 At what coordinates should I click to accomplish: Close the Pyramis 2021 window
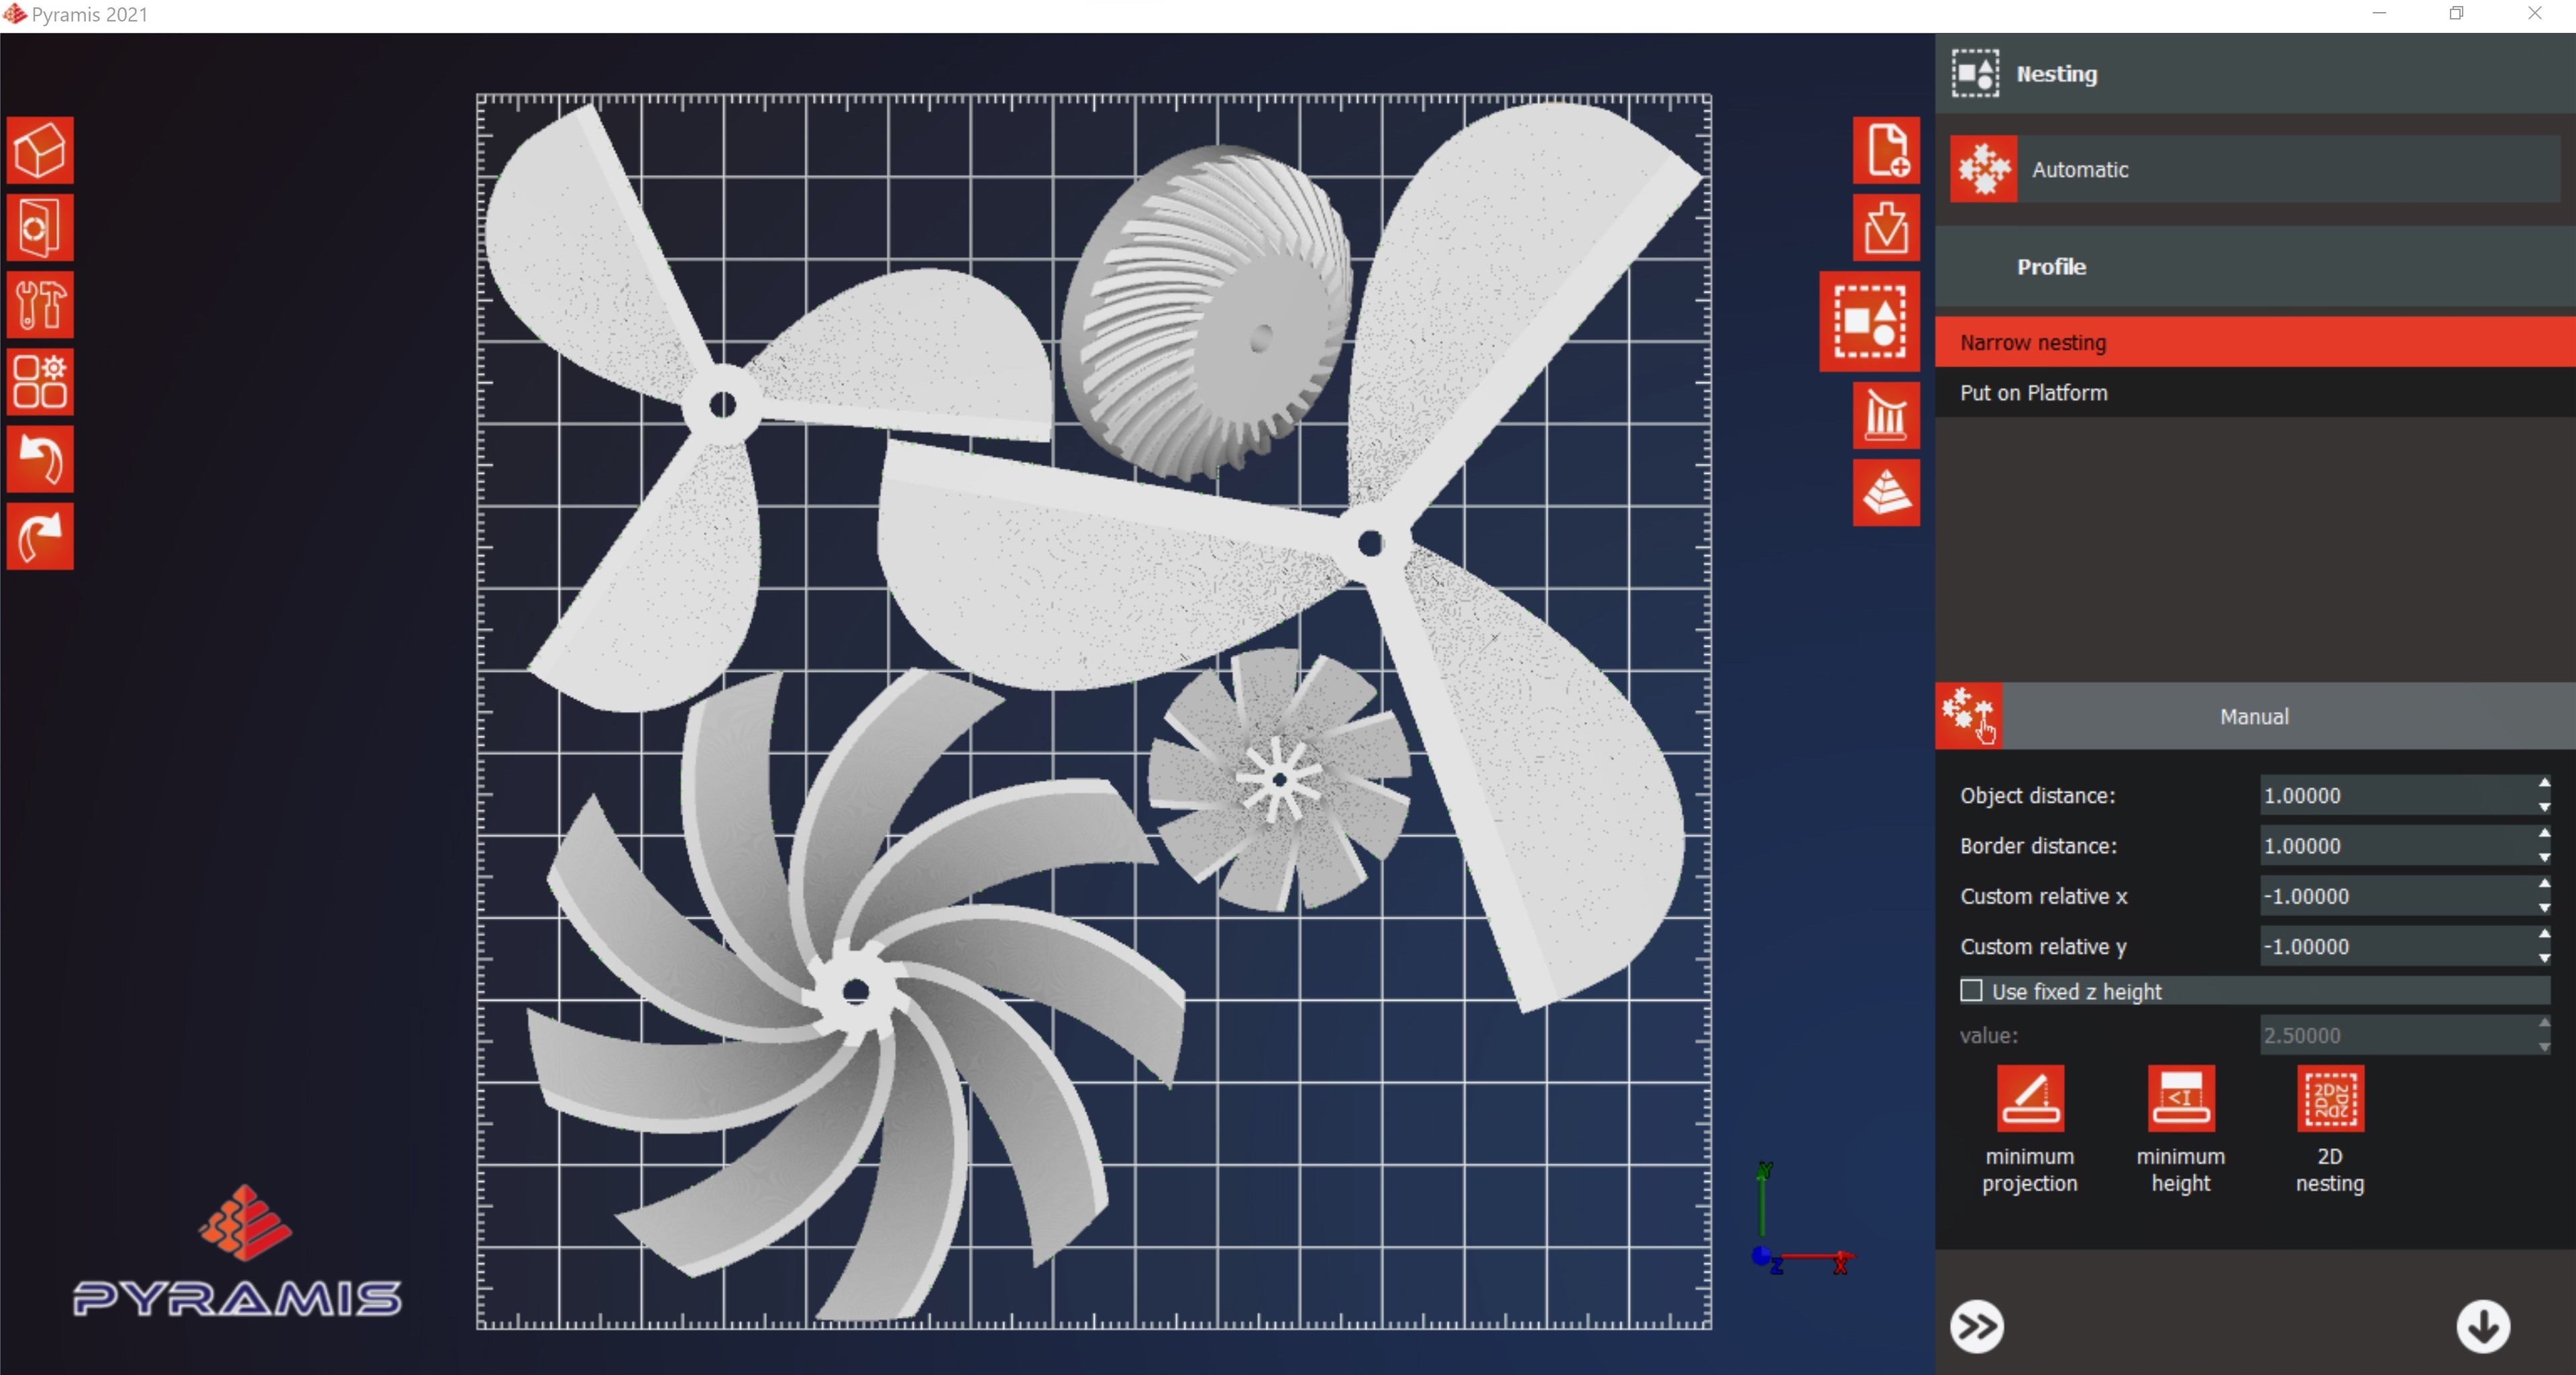pyautogui.click(x=2534, y=13)
